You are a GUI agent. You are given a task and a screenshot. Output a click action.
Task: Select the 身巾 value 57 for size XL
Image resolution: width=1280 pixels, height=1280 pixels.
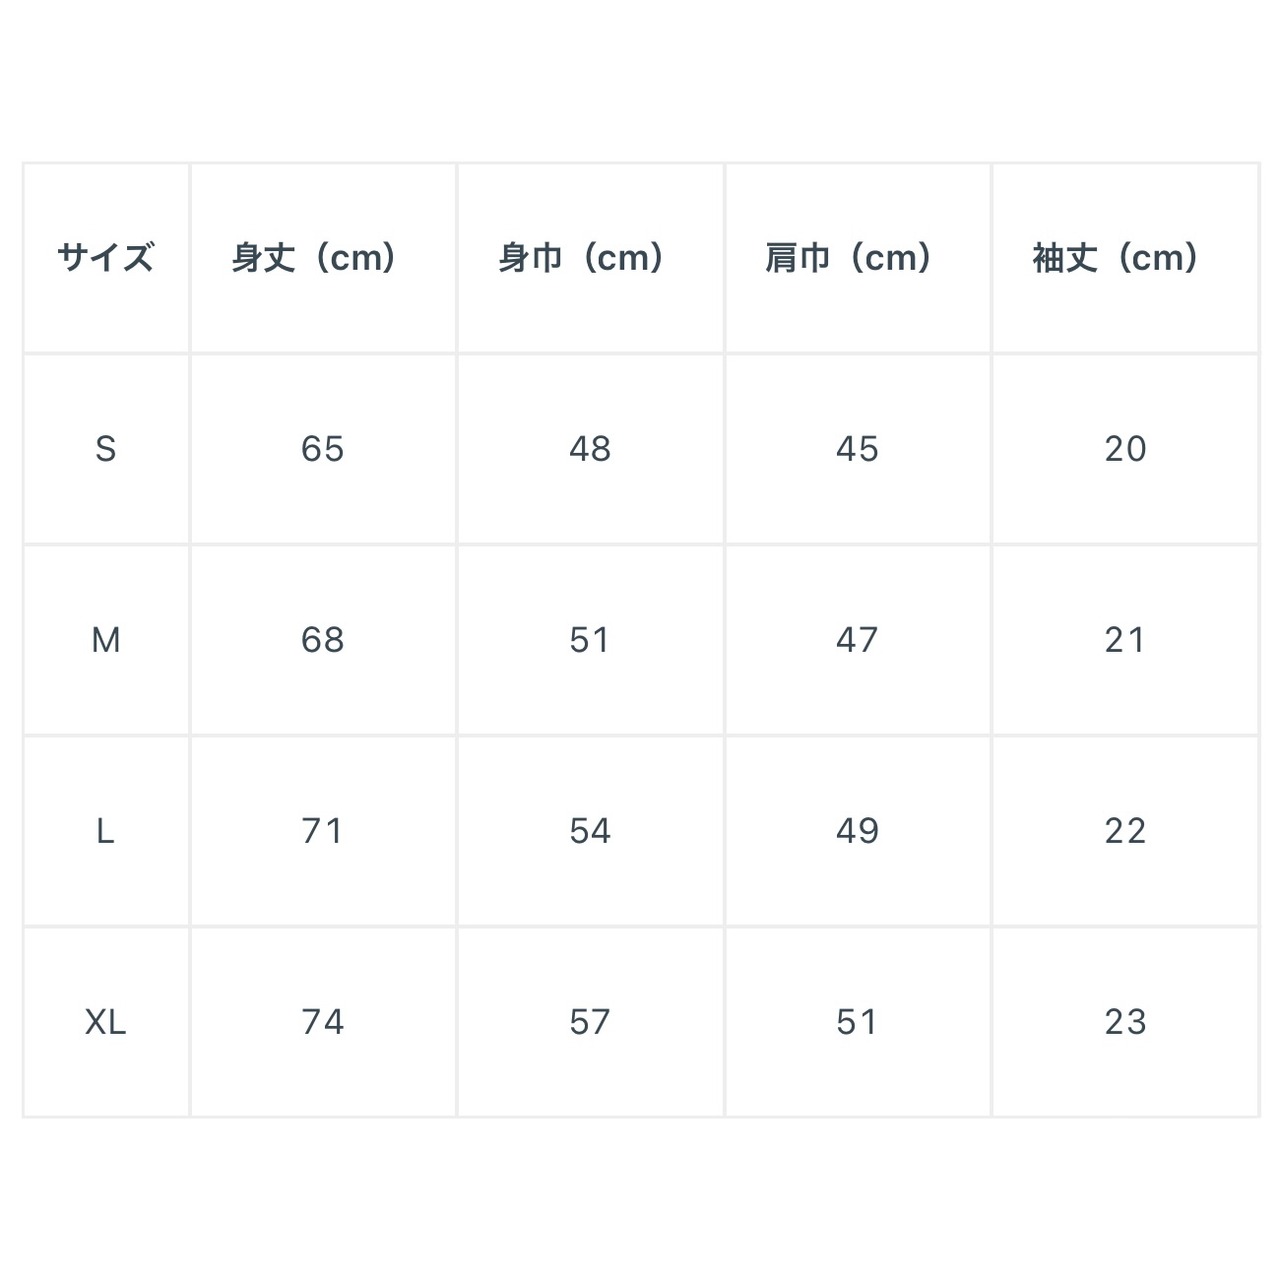(589, 1022)
